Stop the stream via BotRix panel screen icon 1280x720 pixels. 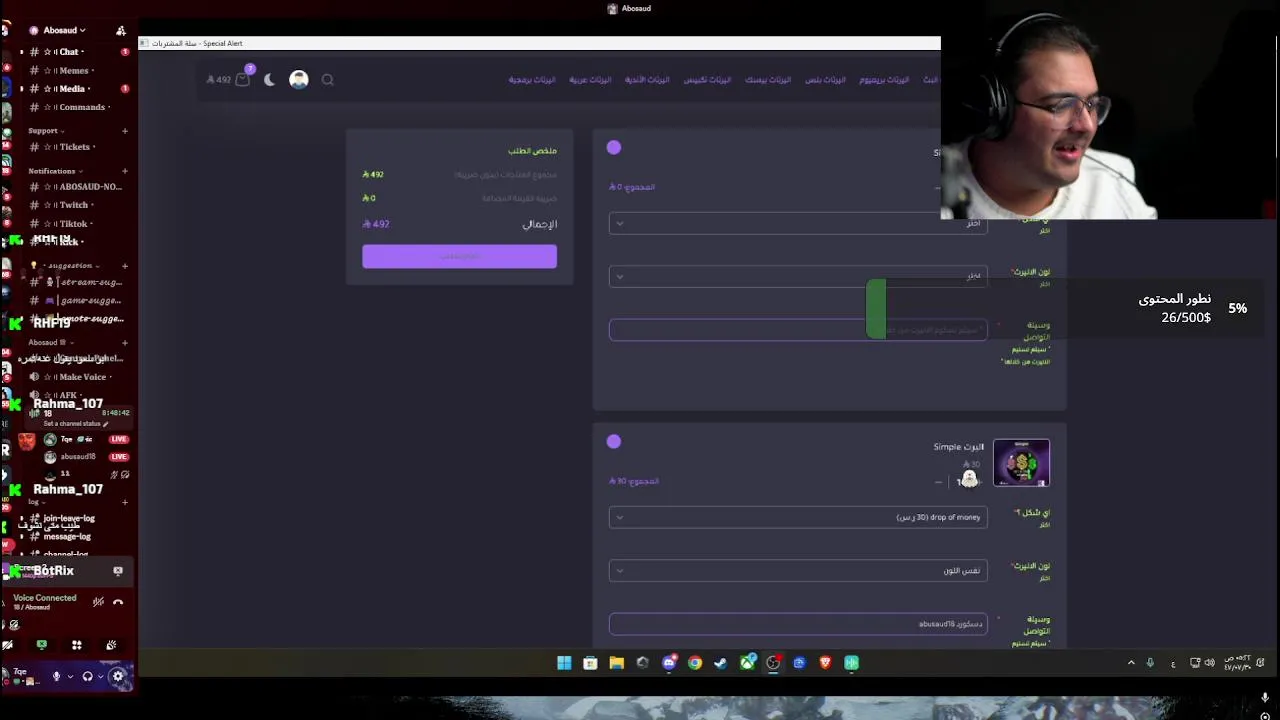[x=118, y=571]
